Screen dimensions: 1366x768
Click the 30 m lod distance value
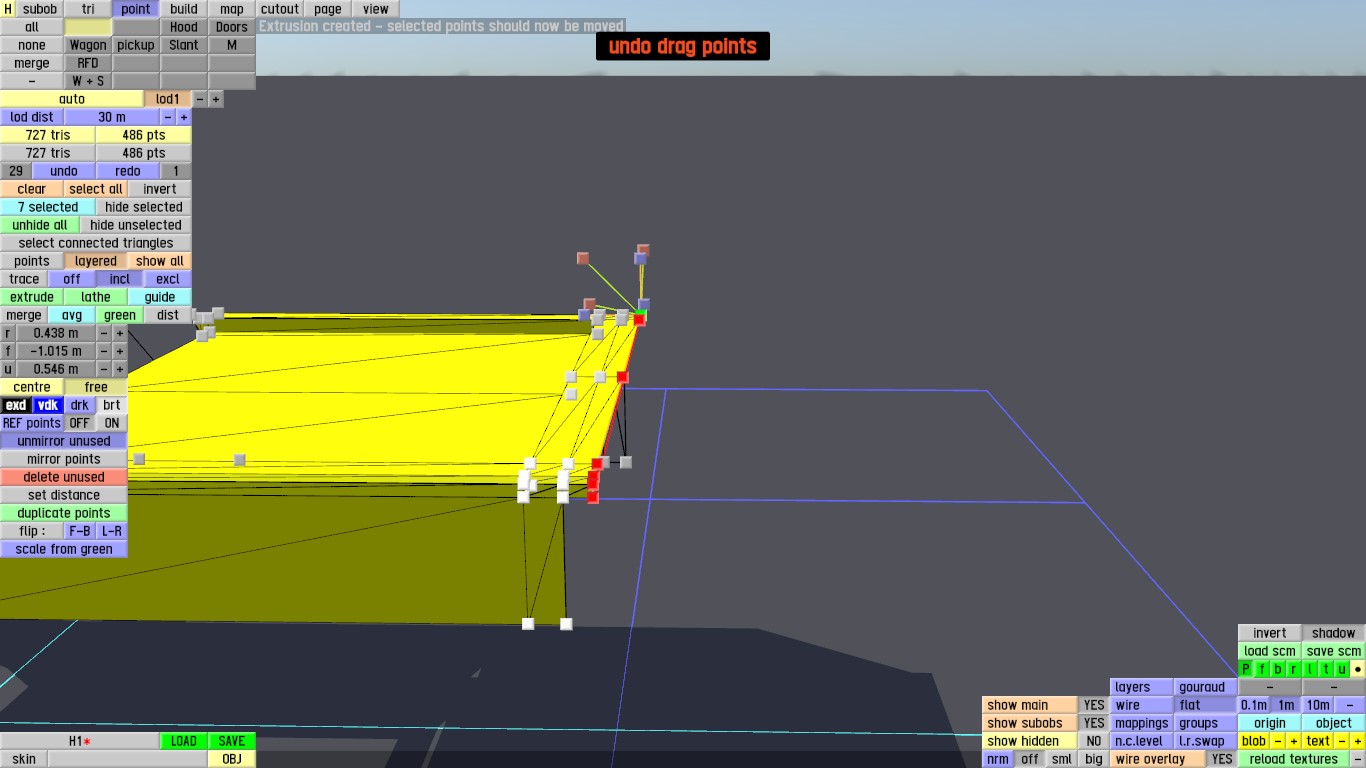point(112,117)
